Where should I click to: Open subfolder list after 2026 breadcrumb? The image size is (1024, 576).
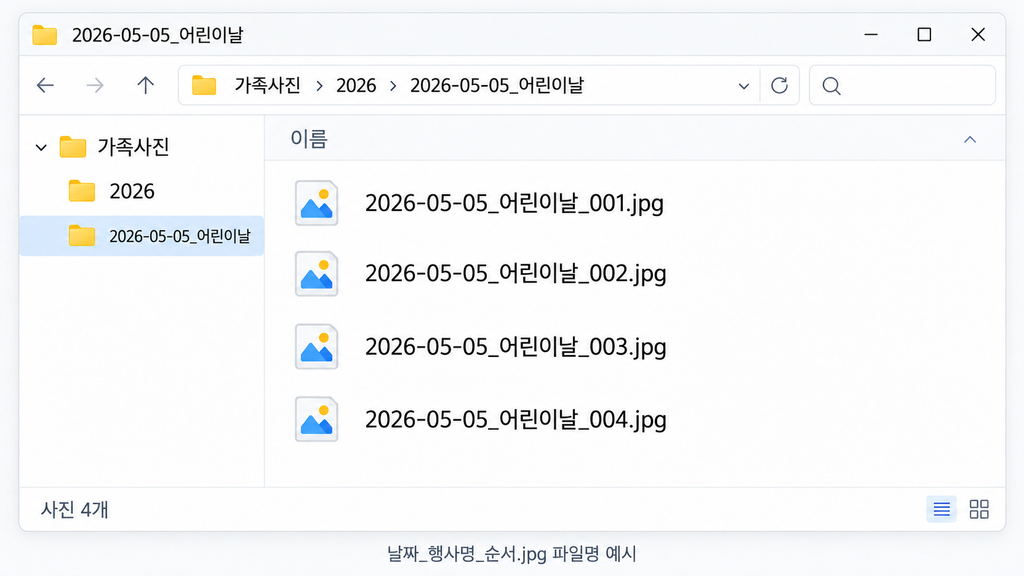(x=393, y=86)
